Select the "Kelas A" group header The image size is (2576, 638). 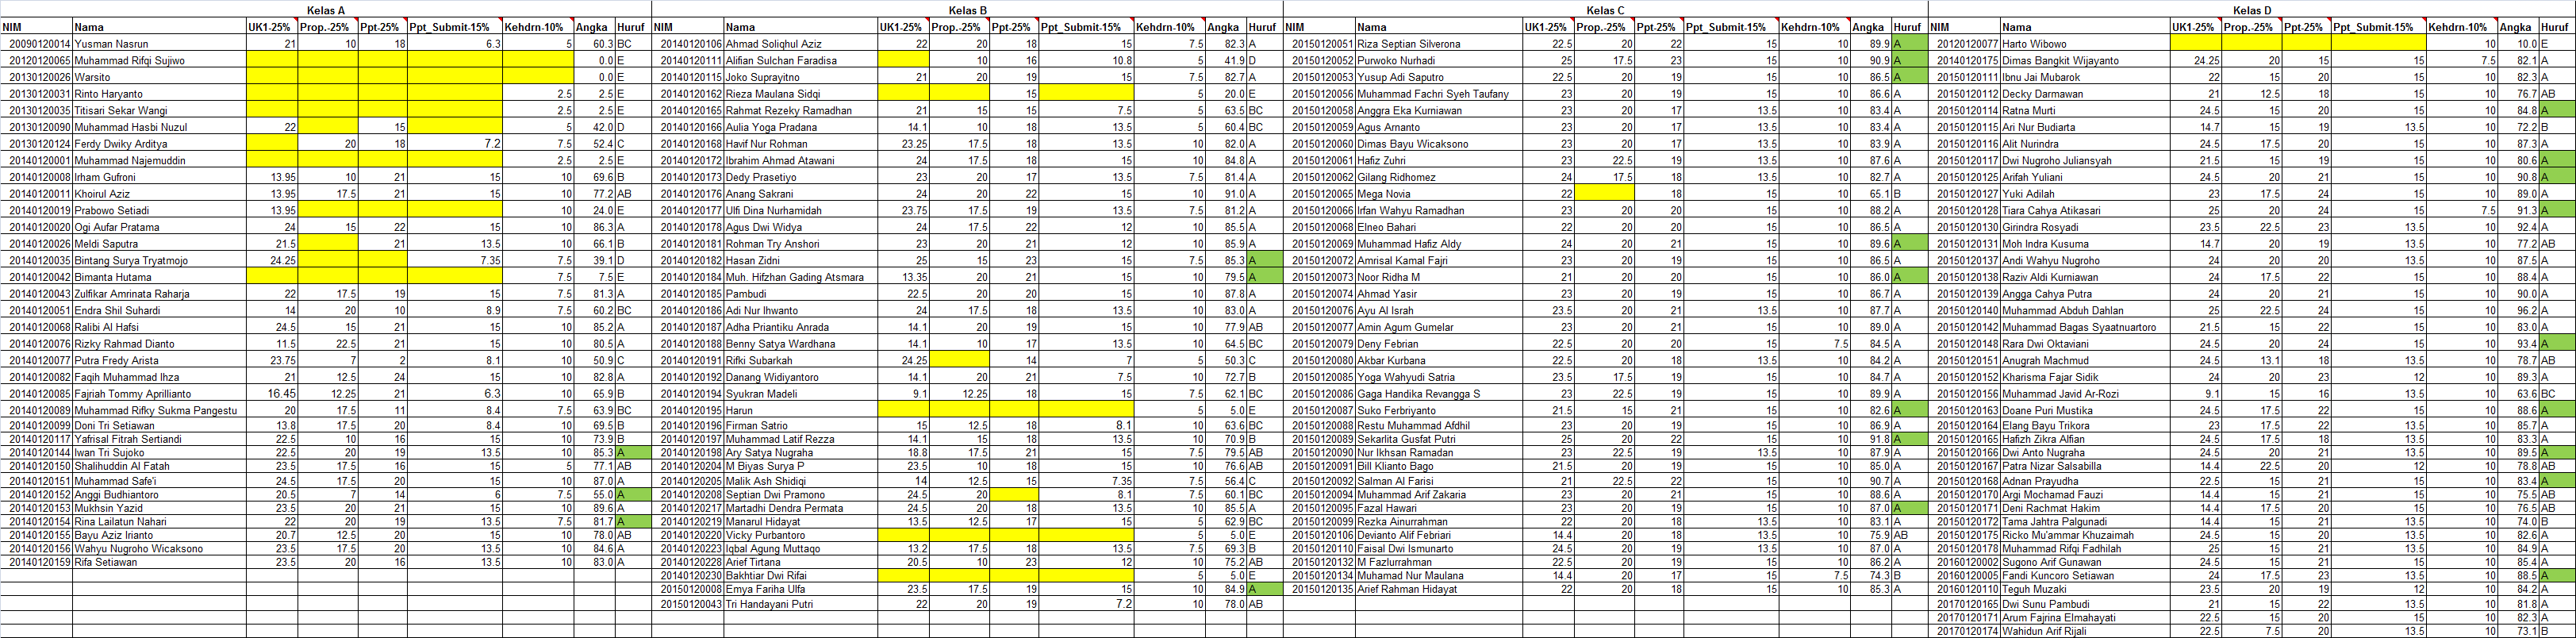click(x=326, y=10)
